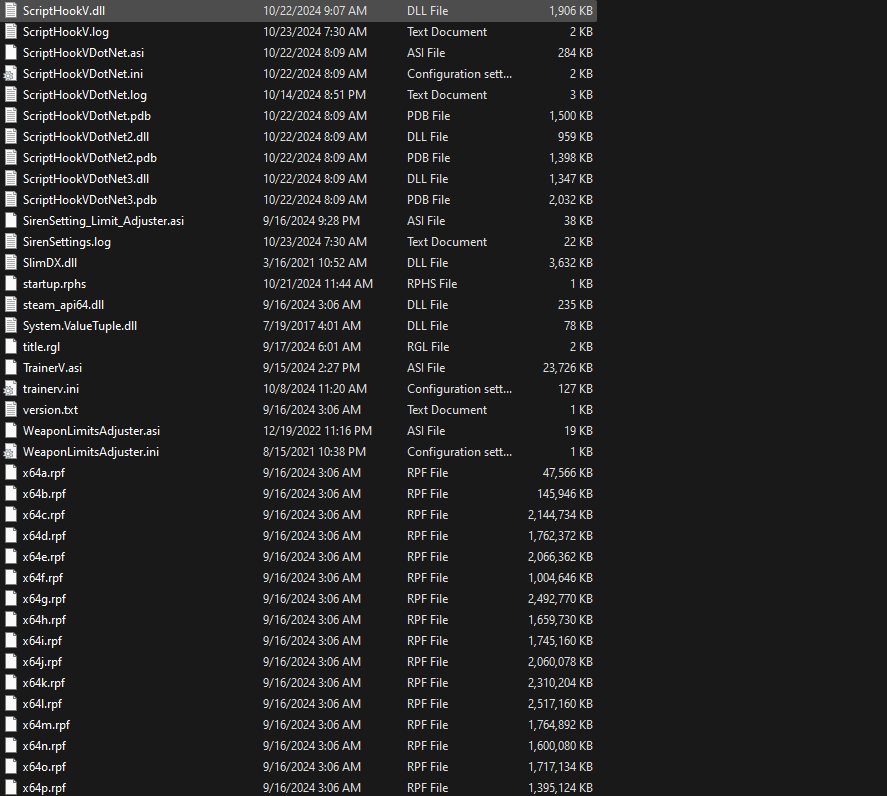Click the ScriptHookV.dll file icon
Image resolution: width=887 pixels, height=796 pixels.
coord(11,11)
